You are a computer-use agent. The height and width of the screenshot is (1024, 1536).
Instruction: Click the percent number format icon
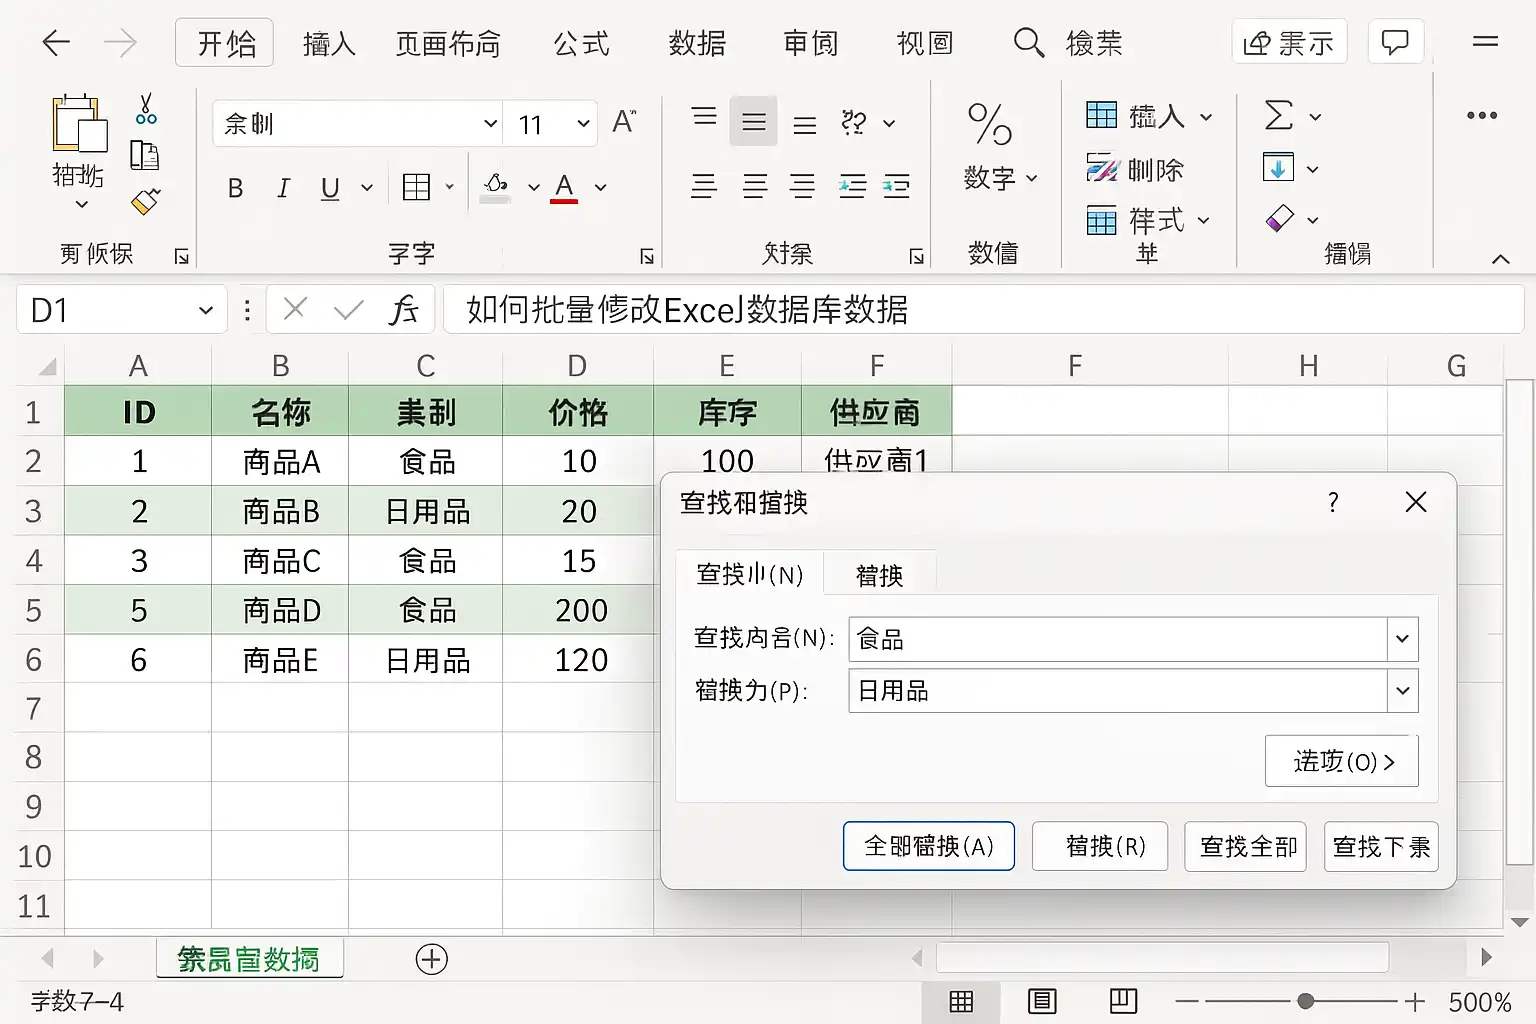tap(990, 125)
